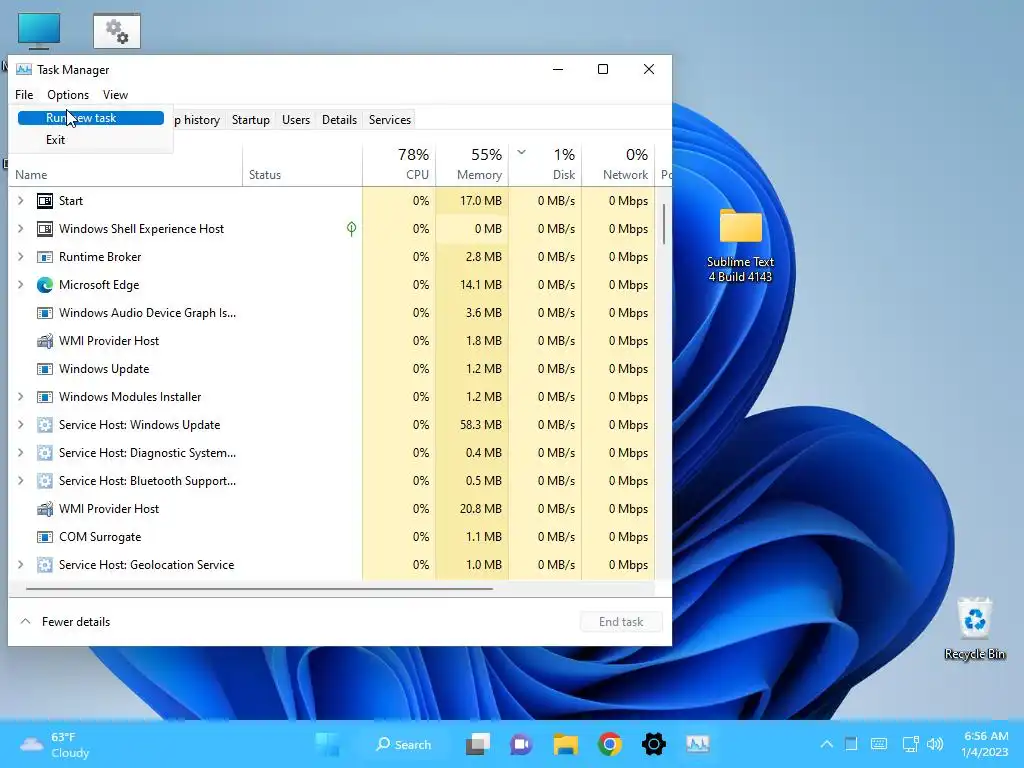Show hidden icons in system tray
1024x768 pixels.
pos(827,744)
